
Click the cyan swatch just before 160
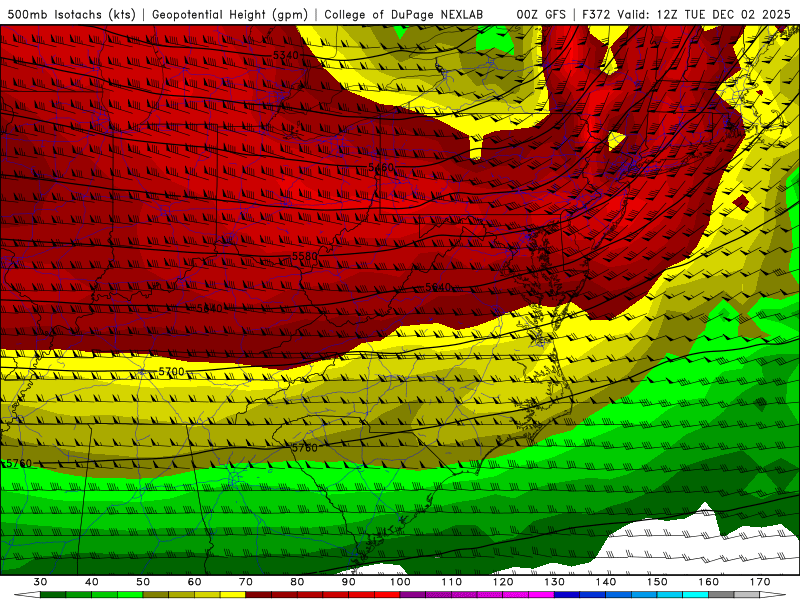pos(696,595)
